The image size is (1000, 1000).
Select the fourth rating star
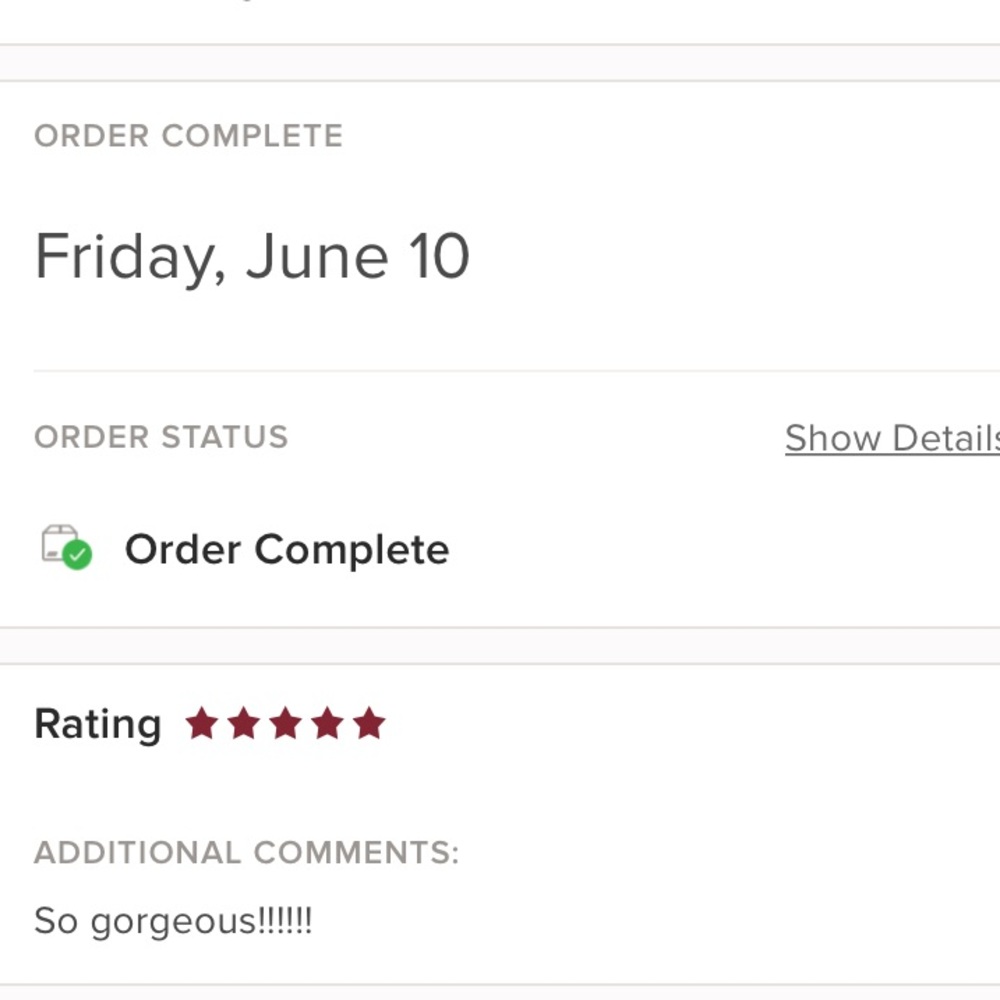(327, 723)
